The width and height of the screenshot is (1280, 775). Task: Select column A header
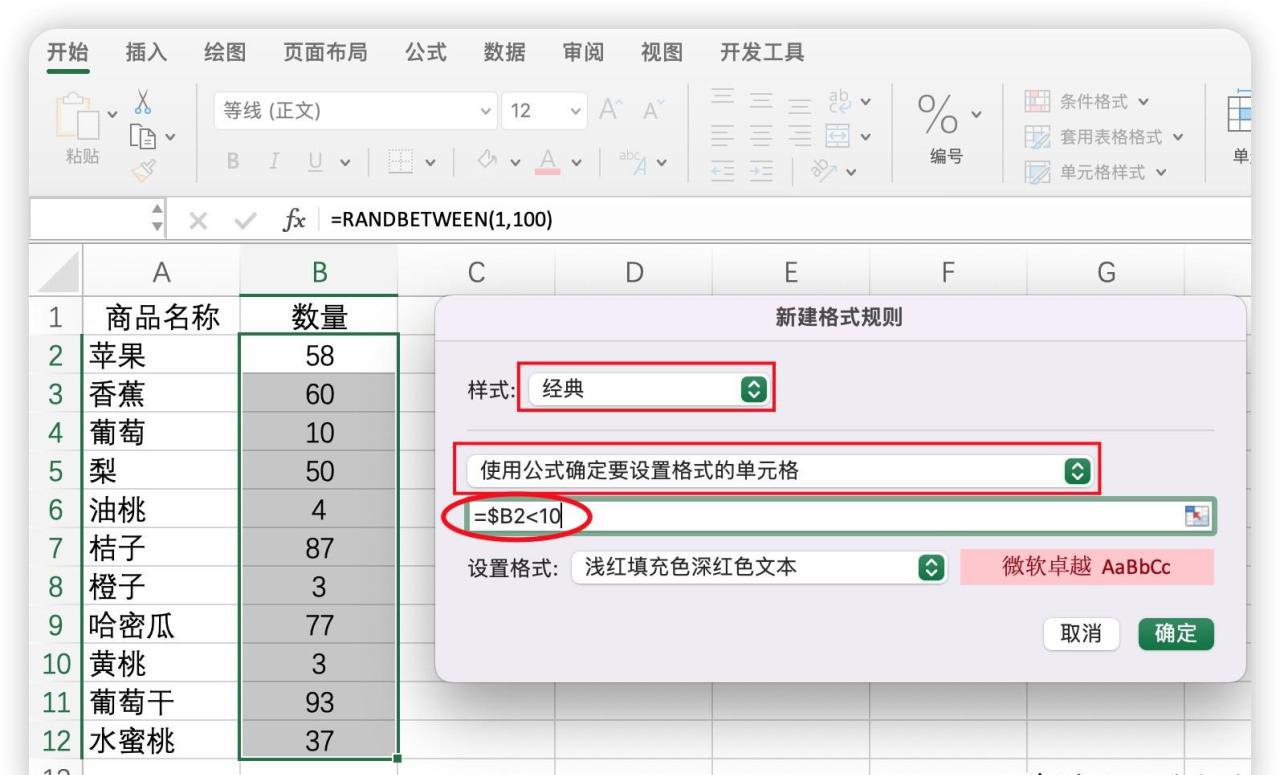pyautogui.click(x=162, y=270)
